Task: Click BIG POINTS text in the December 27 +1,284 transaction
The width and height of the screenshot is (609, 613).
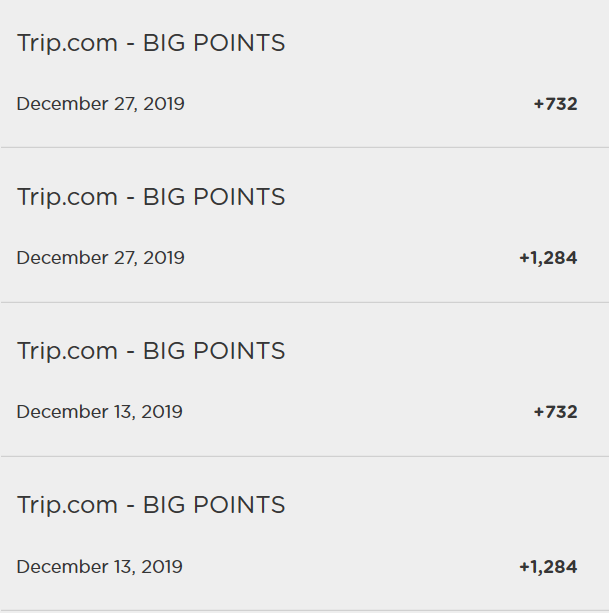Action: tap(214, 197)
